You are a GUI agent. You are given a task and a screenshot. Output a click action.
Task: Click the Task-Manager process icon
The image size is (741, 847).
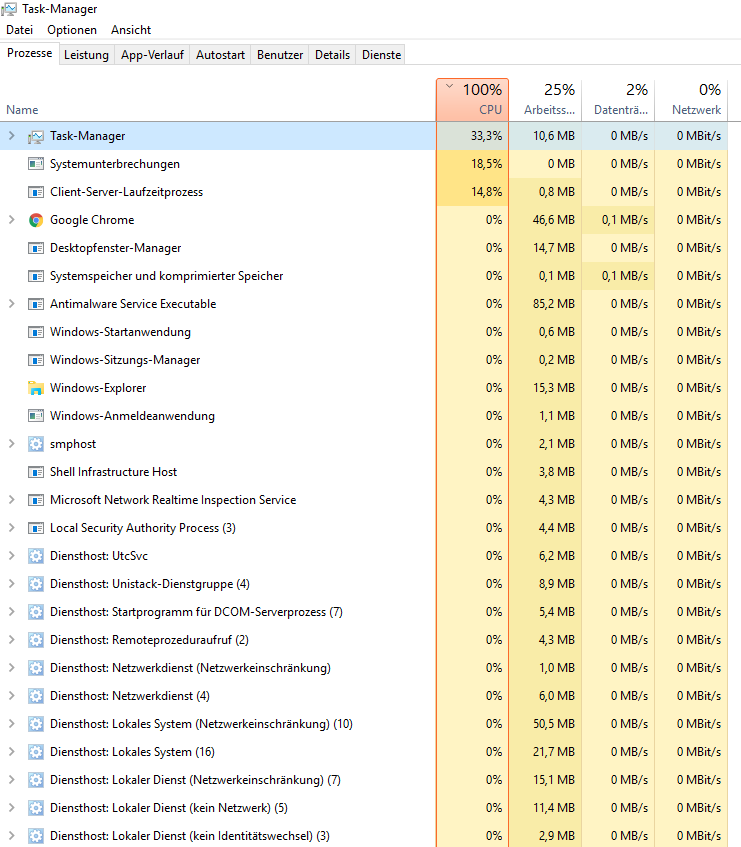tap(36, 137)
